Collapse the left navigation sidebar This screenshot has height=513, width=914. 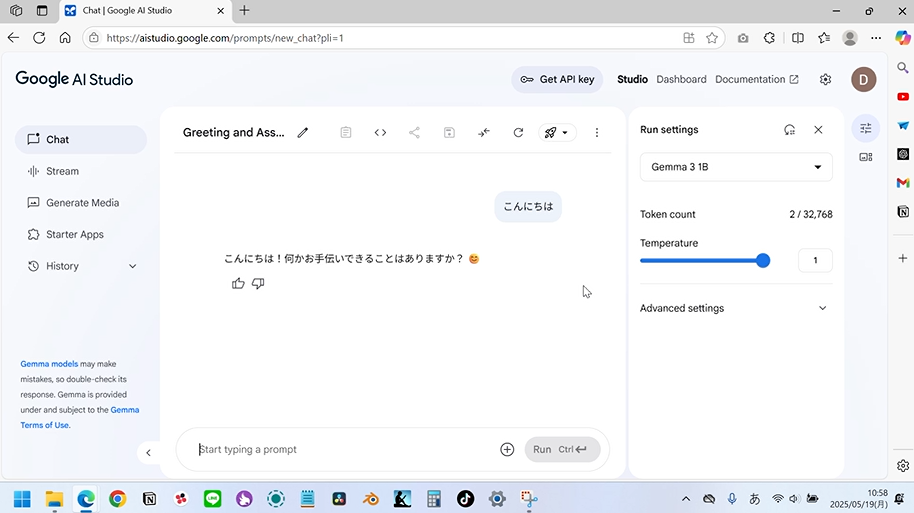tap(148, 453)
